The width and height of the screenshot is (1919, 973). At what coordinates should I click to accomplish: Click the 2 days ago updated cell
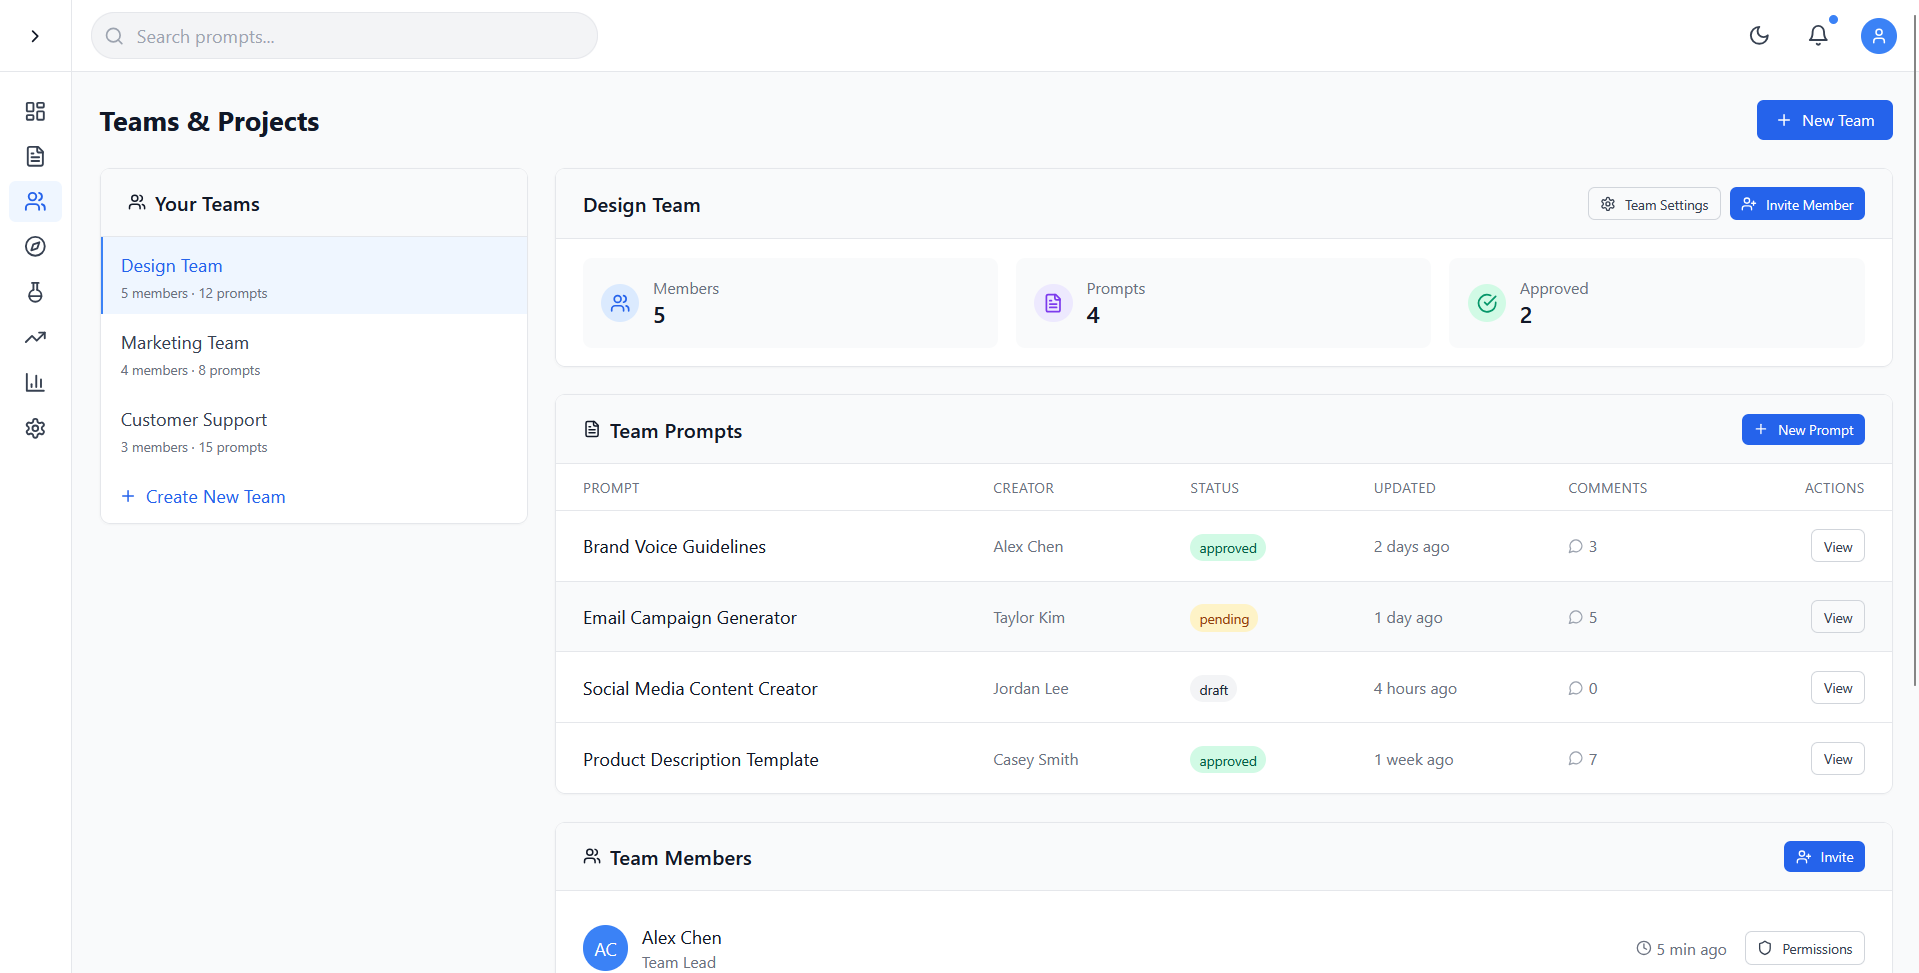click(x=1411, y=547)
